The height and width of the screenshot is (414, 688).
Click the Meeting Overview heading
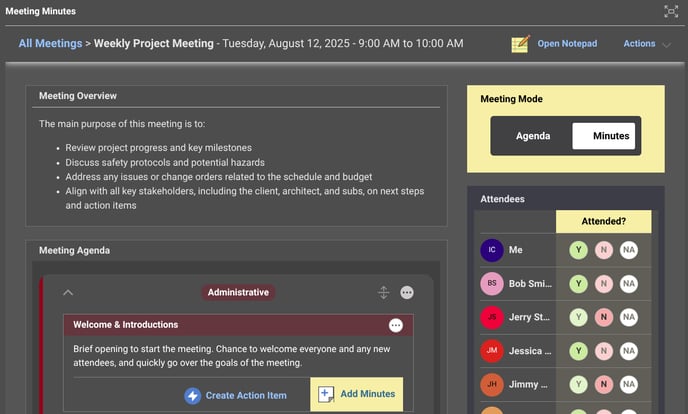(x=78, y=96)
